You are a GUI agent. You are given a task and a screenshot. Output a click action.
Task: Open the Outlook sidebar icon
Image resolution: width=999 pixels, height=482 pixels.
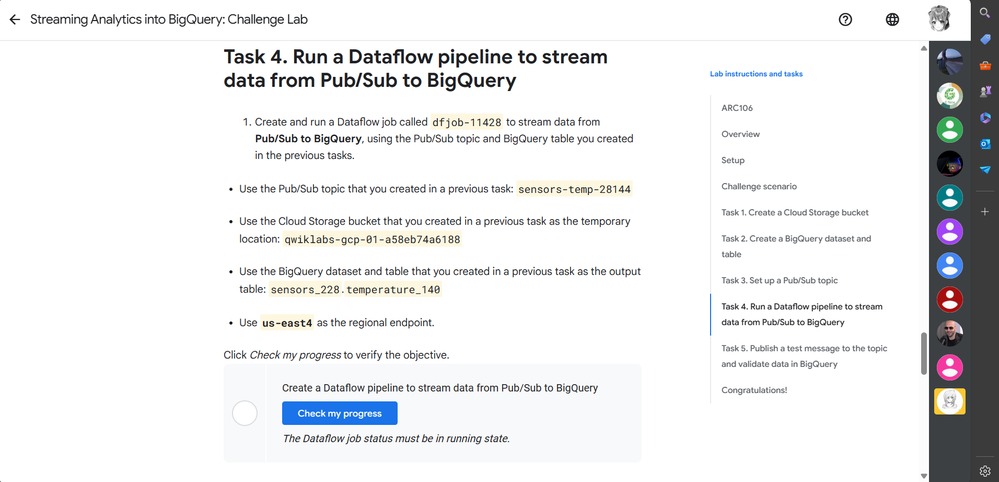click(x=984, y=144)
